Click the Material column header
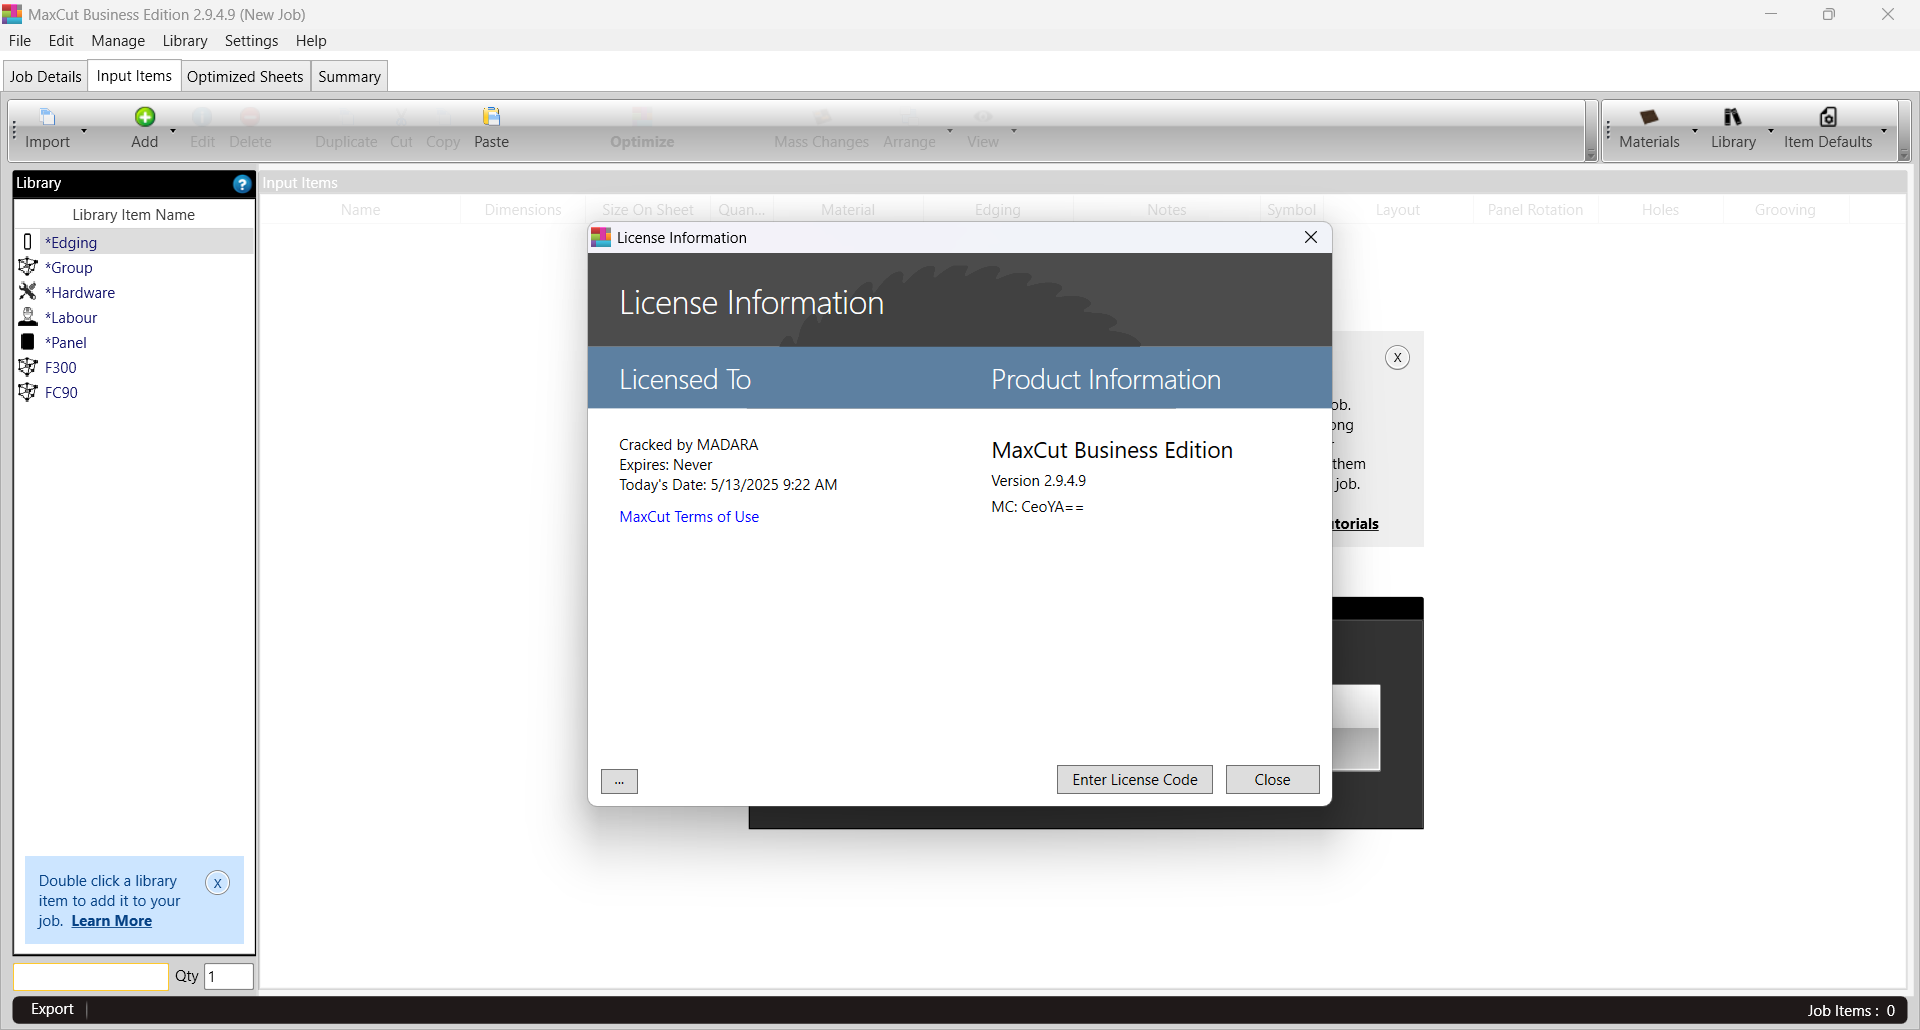Image resolution: width=1920 pixels, height=1030 pixels. (848, 210)
